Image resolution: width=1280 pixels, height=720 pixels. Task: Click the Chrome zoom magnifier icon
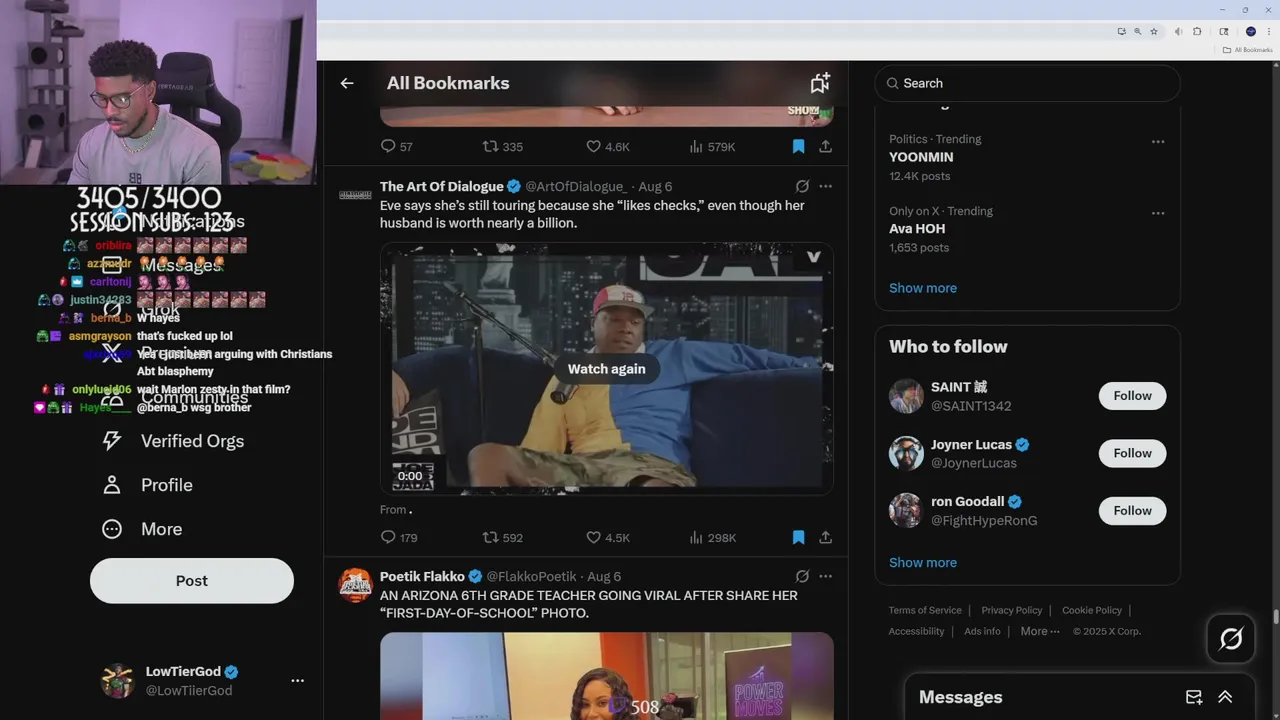tap(1137, 32)
